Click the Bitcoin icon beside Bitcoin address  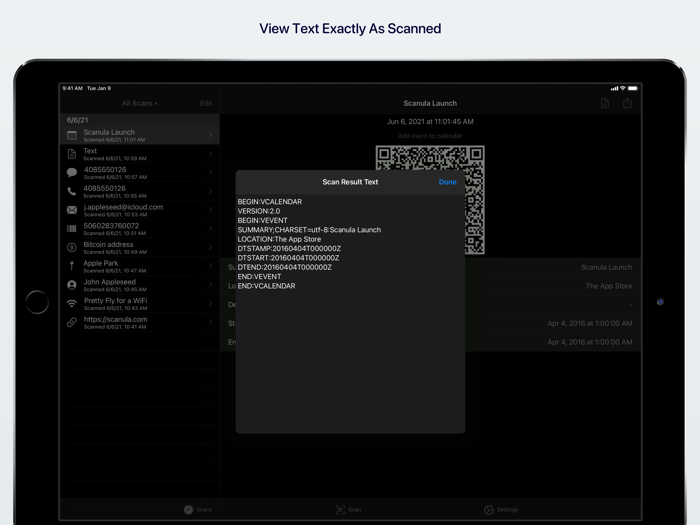tap(71, 247)
